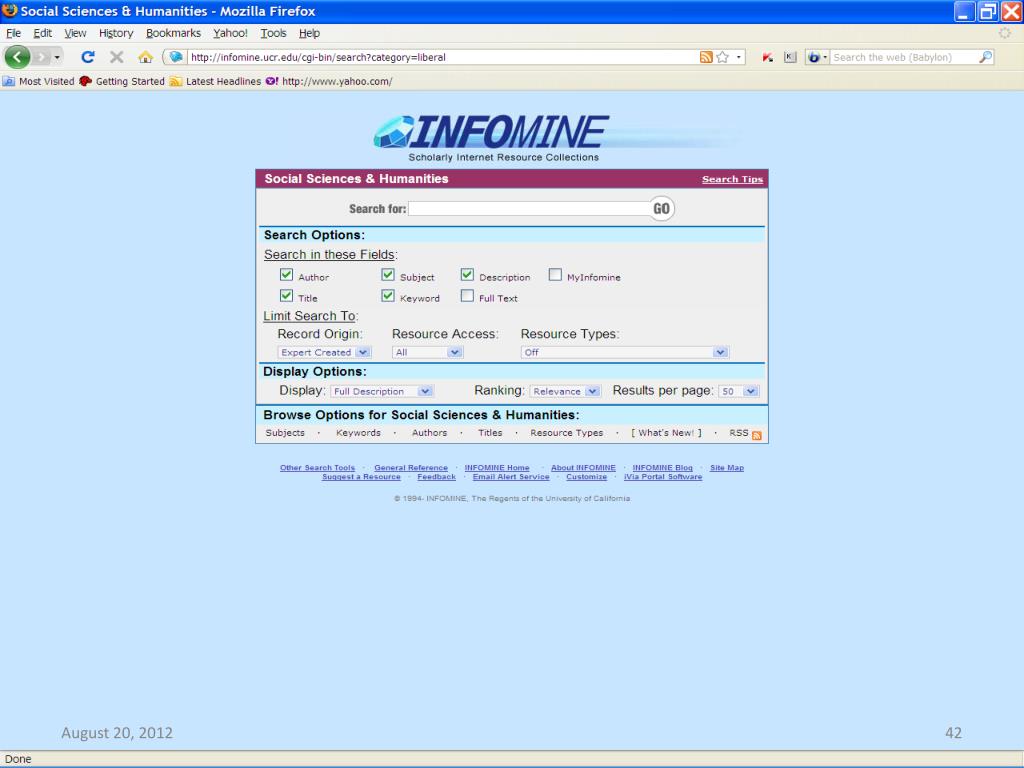Enable the MyInfomine checkbox
This screenshot has width=1024, height=768.
click(555, 274)
